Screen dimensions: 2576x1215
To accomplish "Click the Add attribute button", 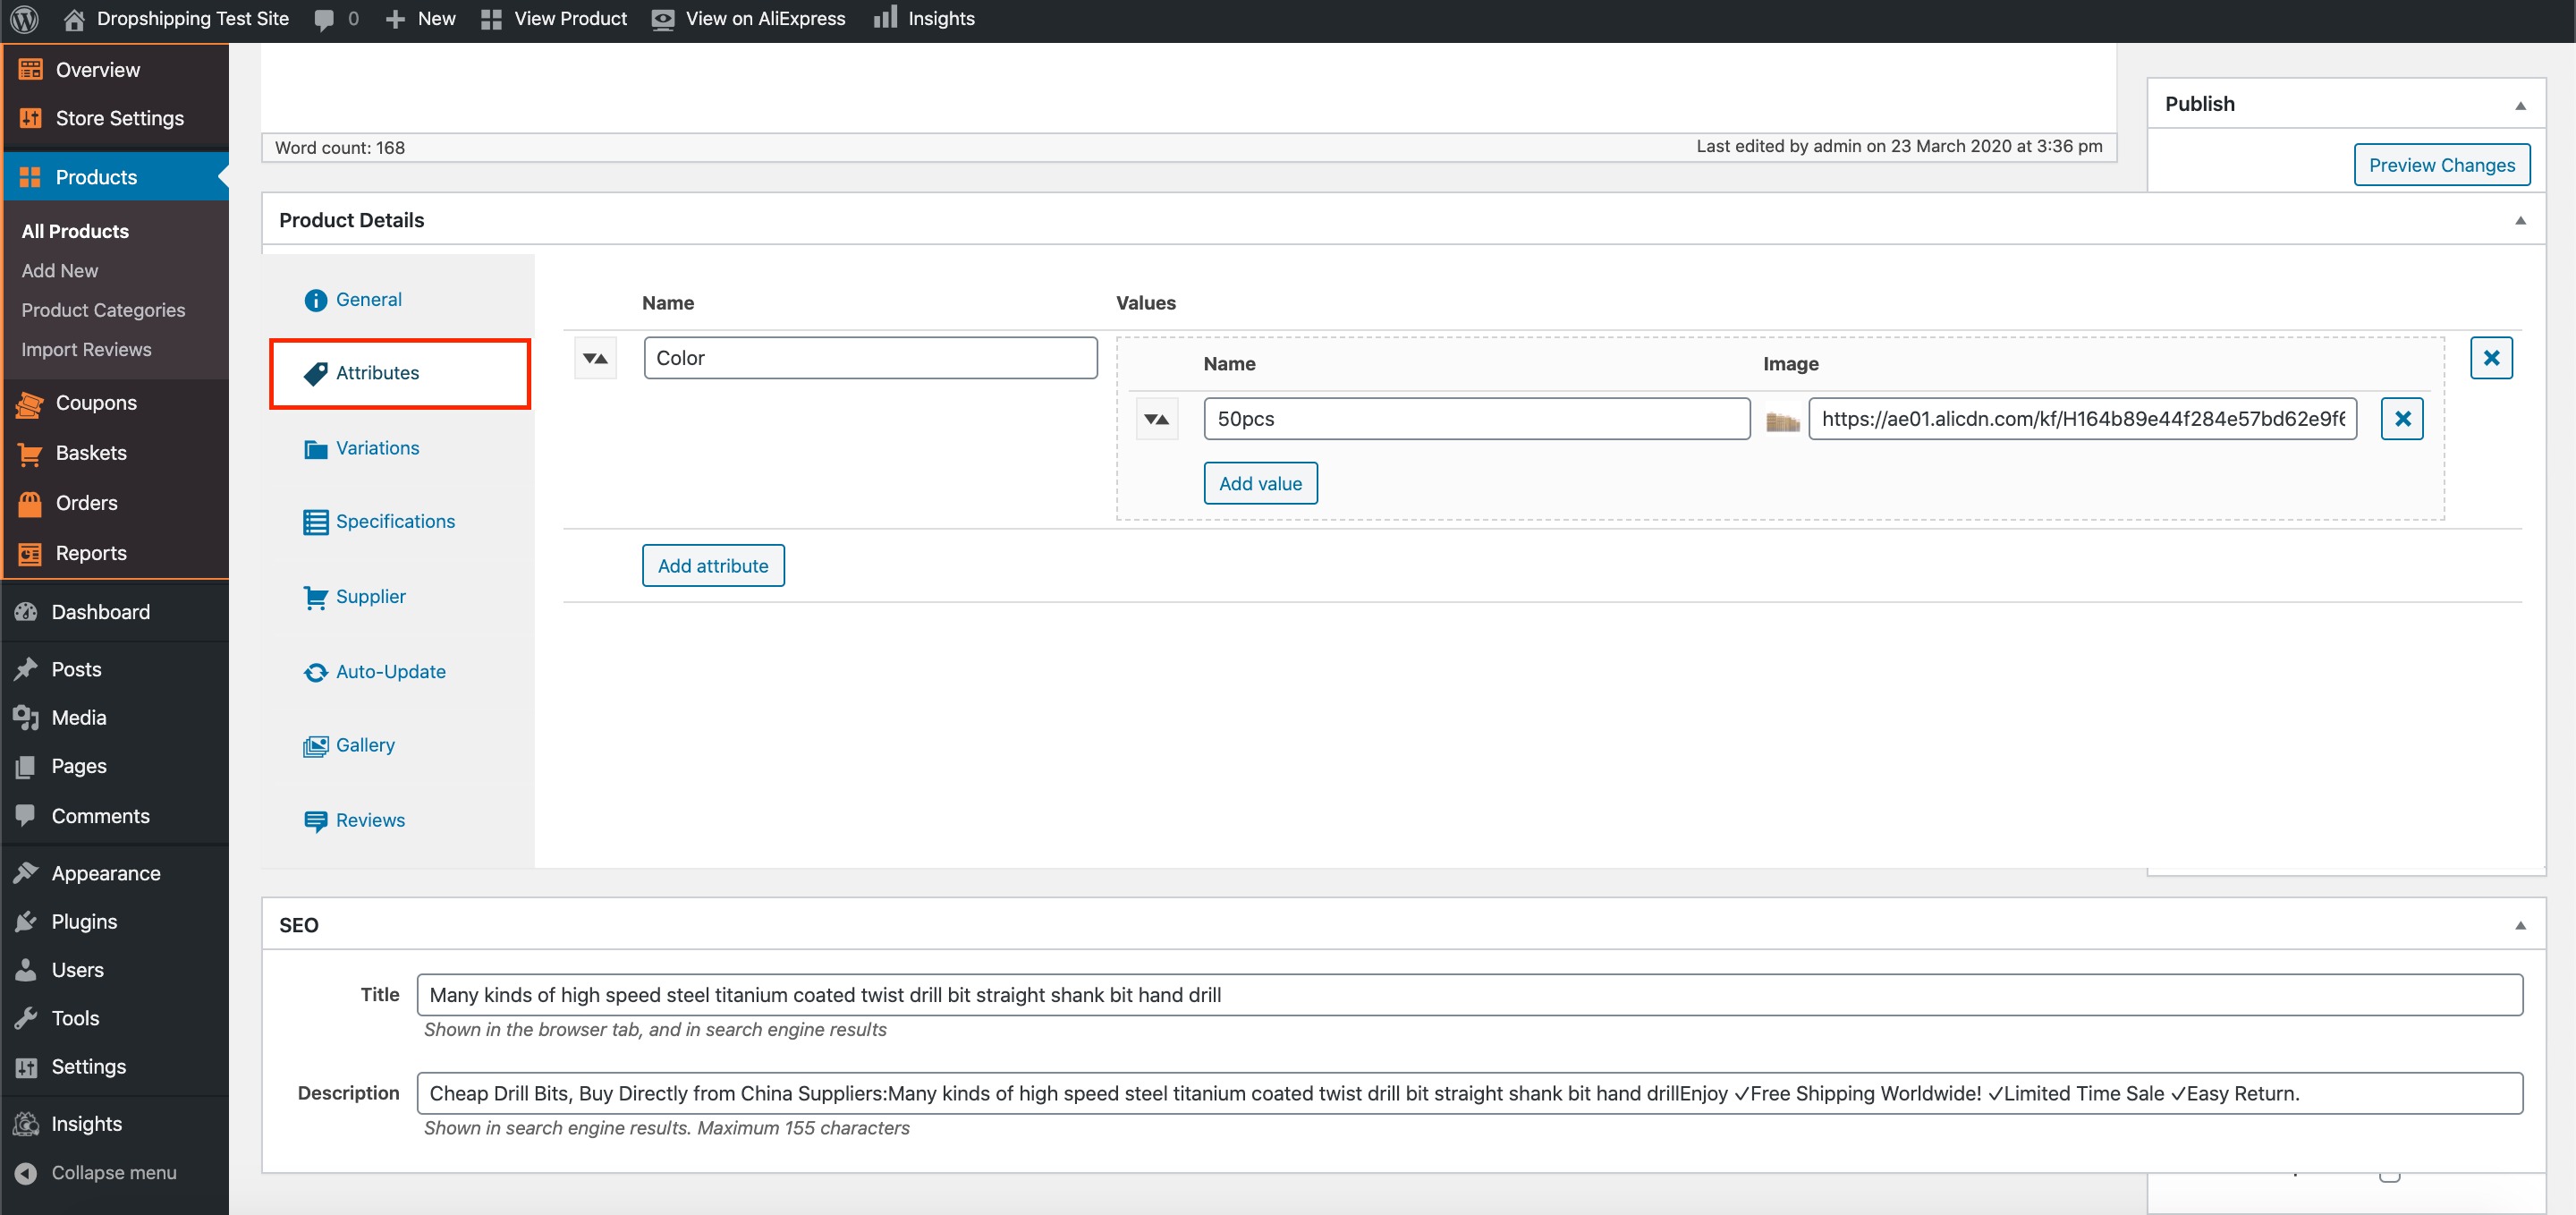I will pyautogui.click(x=712, y=566).
